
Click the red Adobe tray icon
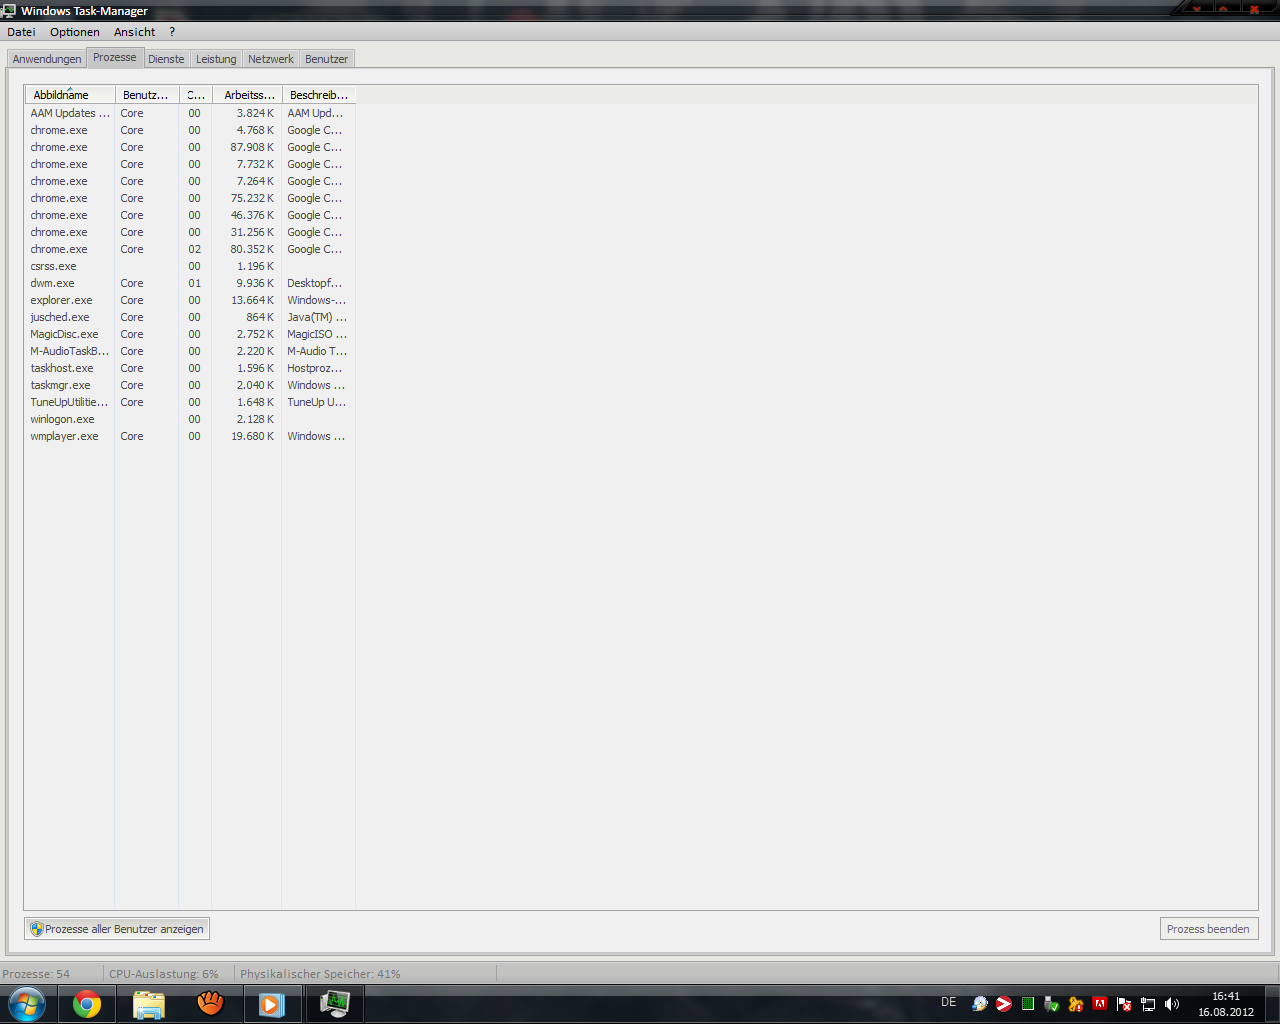pyautogui.click(x=1100, y=1003)
